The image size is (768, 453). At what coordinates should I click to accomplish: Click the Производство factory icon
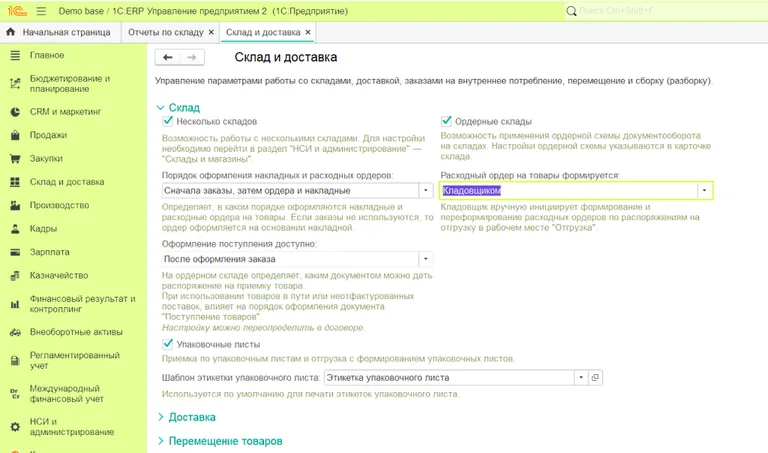tap(15, 205)
